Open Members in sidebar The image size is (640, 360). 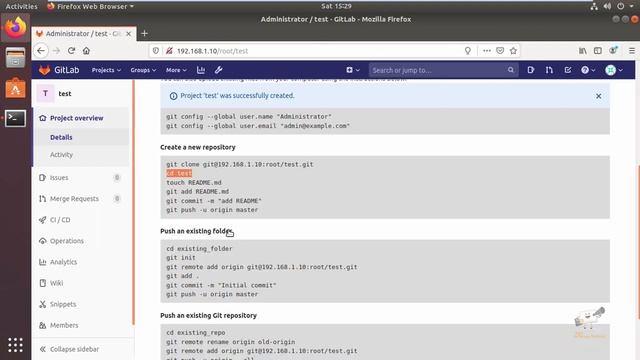pyautogui.click(x=64, y=325)
